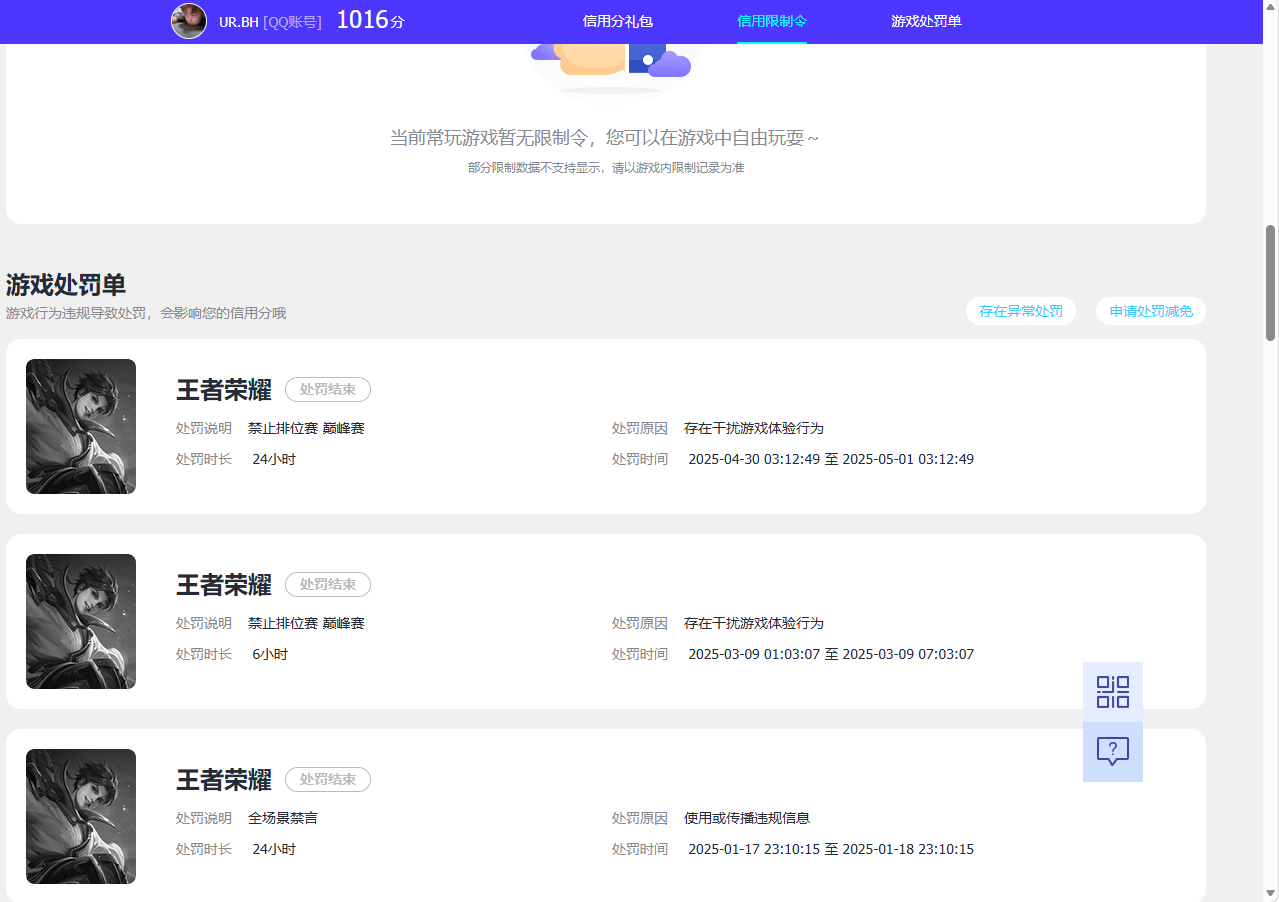Click 申请处罚减免 button
This screenshot has height=902, width=1279.
pyautogui.click(x=1151, y=311)
